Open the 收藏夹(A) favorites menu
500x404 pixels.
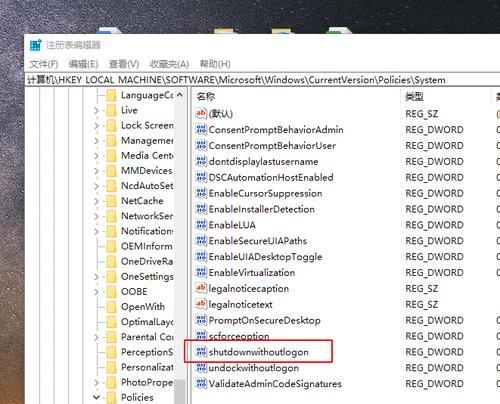pyautogui.click(x=169, y=64)
